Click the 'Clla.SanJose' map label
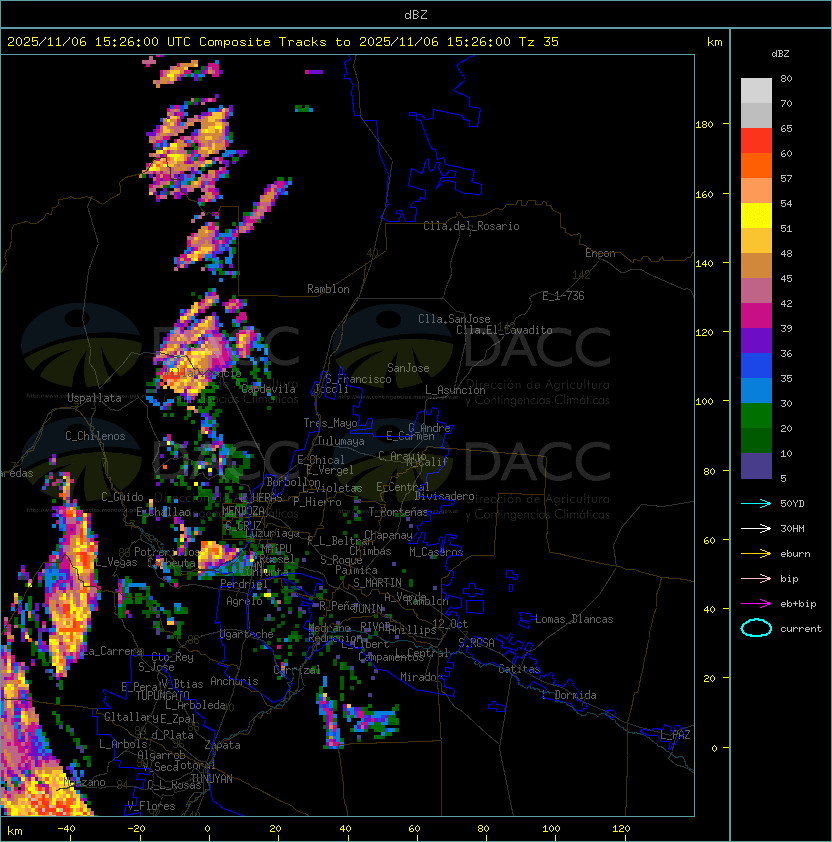 tap(454, 319)
